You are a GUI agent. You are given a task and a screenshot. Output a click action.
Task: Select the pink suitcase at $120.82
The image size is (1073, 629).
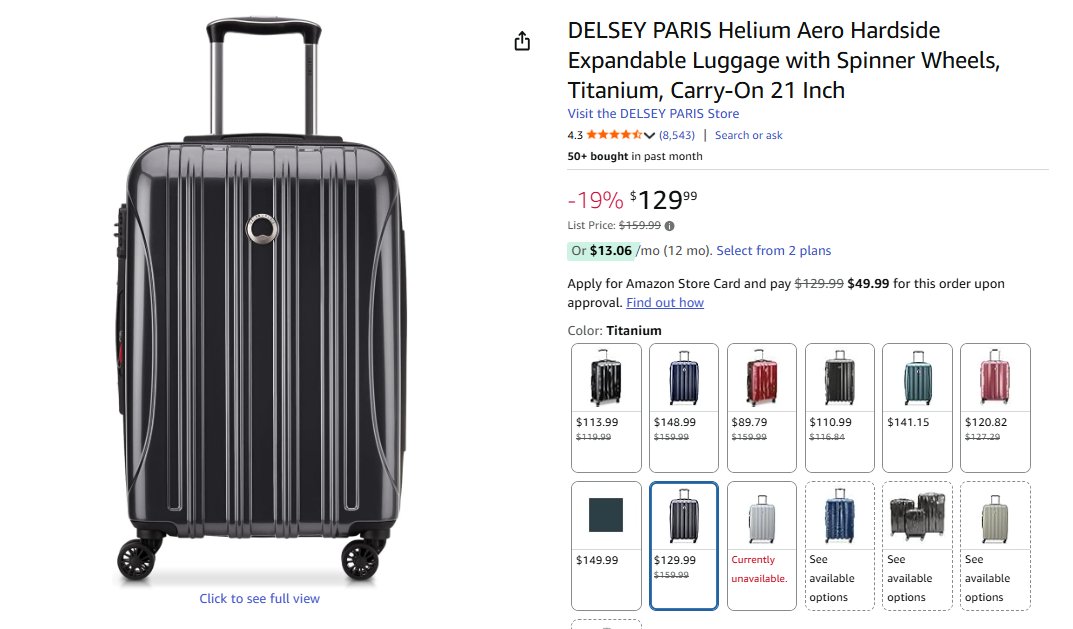995,408
